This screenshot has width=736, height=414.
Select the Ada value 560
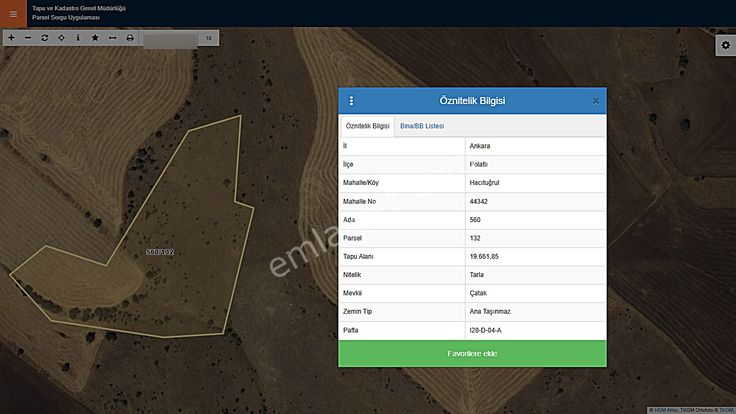click(475, 220)
